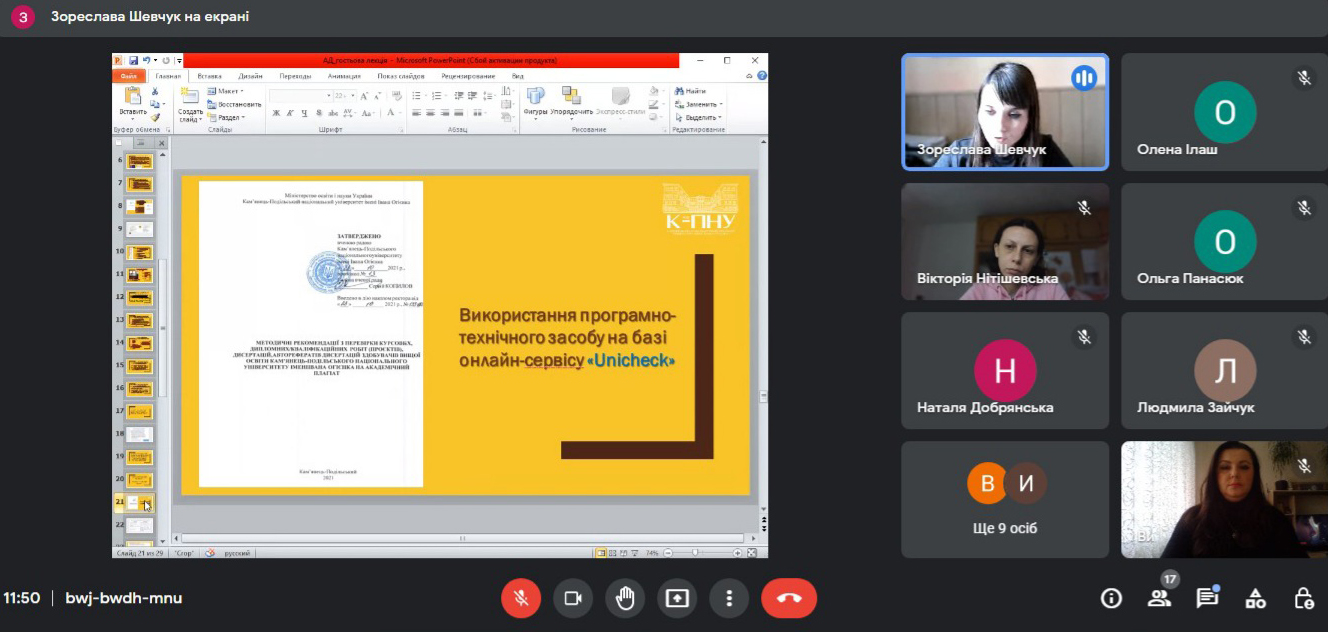The image size is (1328, 632).
Task: Select slide 17 thumbnail in slide panel
Action: coord(139,411)
